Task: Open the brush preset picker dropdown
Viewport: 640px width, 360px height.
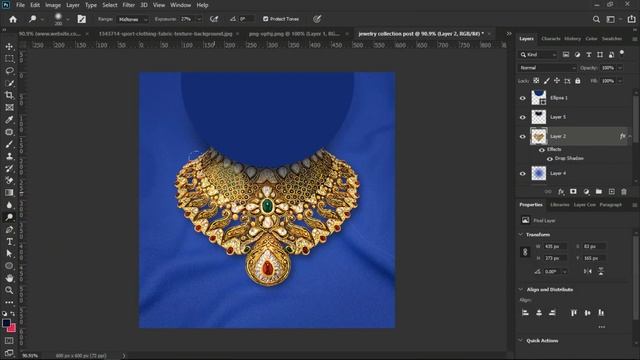Action: [x=67, y=19]
